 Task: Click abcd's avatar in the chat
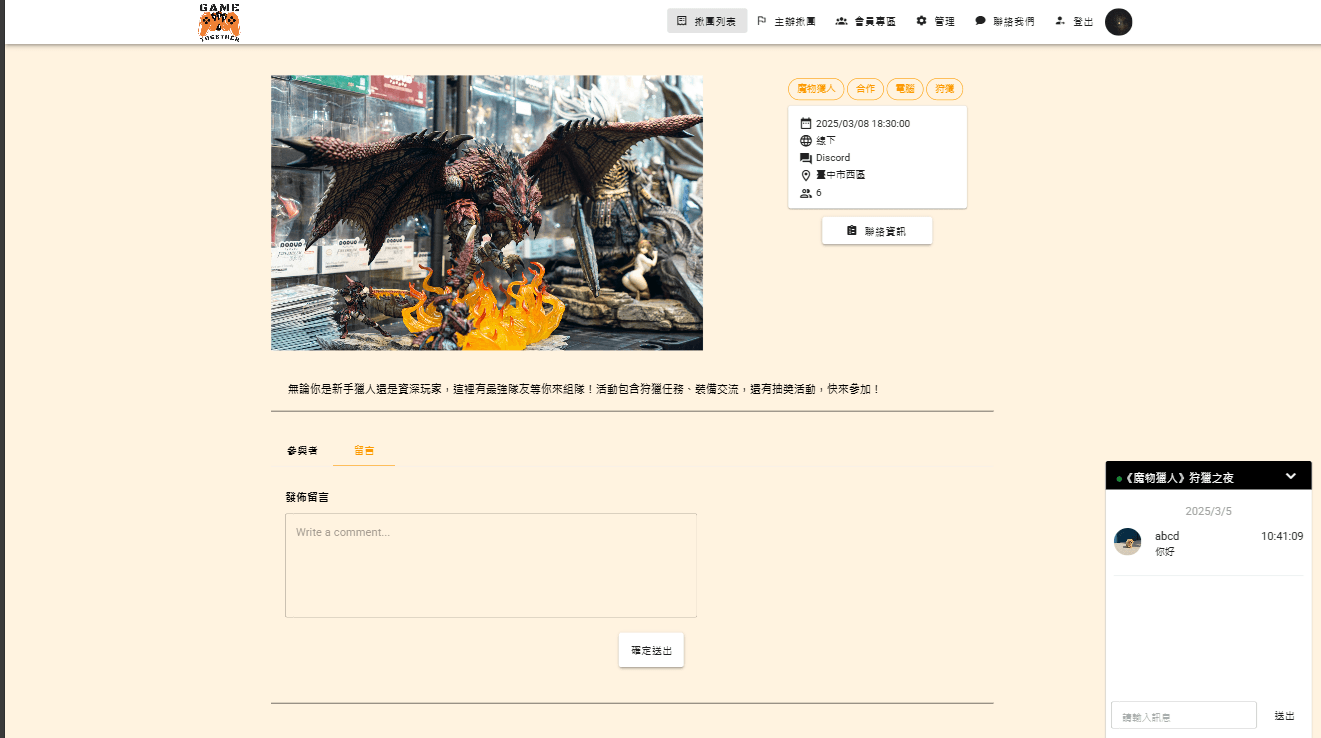(x=1127, y=541)
